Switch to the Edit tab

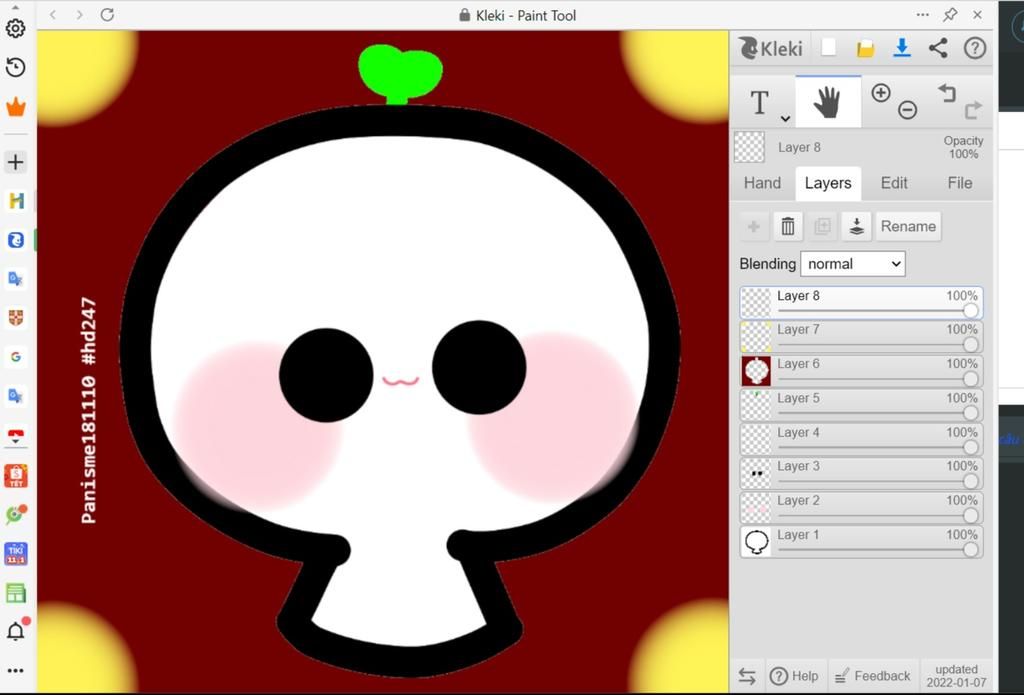[894, 183]
